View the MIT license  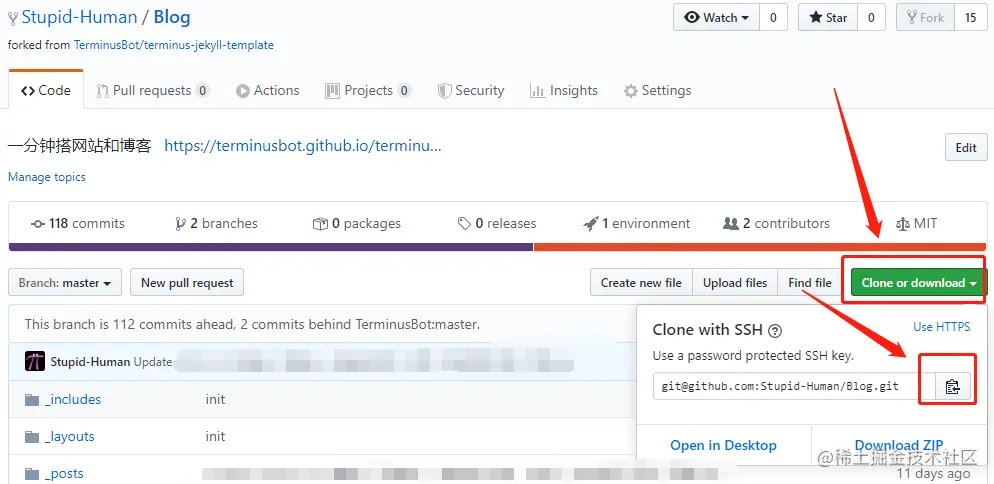coord(916,223)
